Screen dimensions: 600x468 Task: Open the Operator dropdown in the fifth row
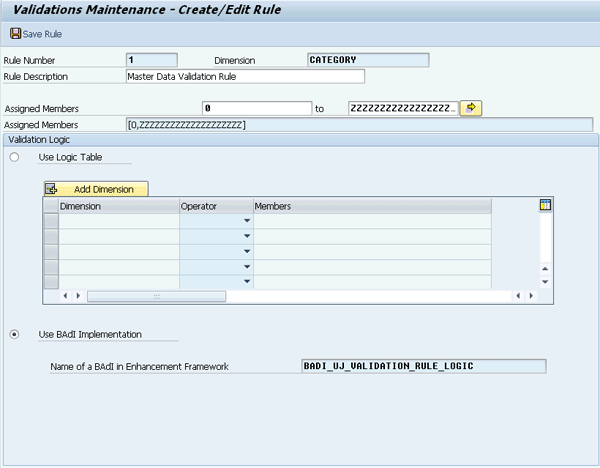point(246,281)
